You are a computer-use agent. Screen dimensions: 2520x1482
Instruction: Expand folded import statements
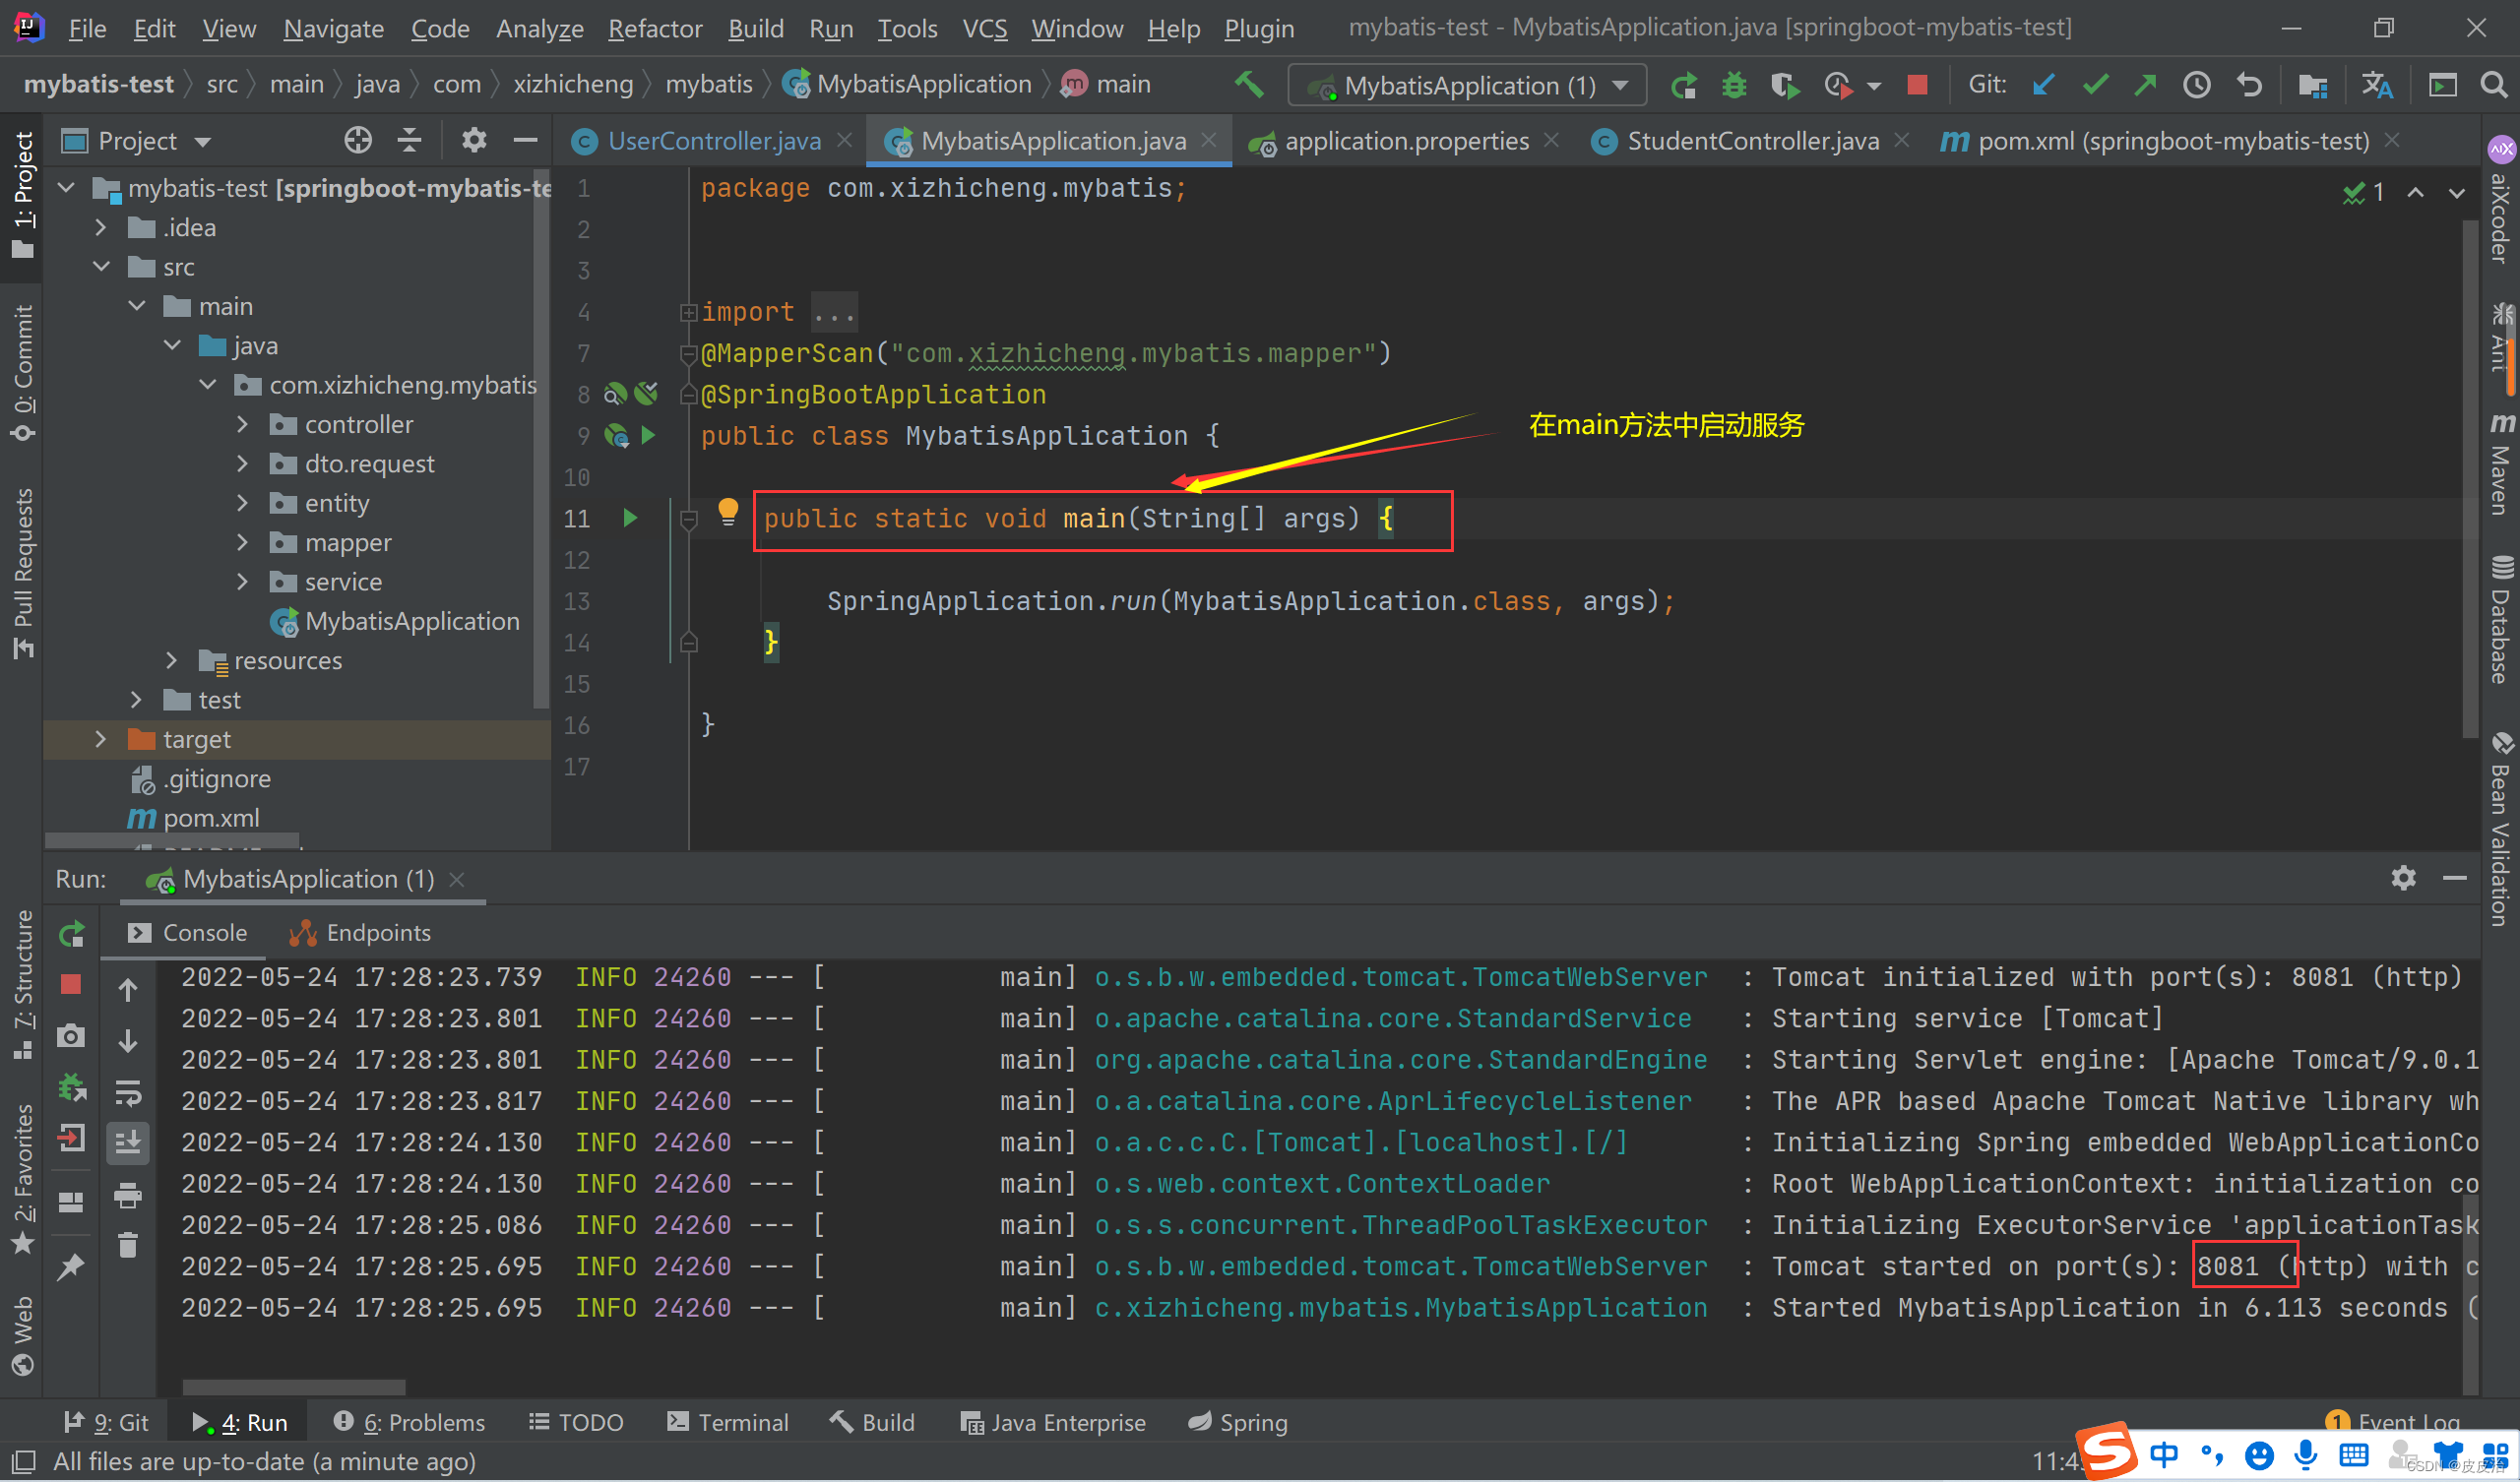[688, 312]
